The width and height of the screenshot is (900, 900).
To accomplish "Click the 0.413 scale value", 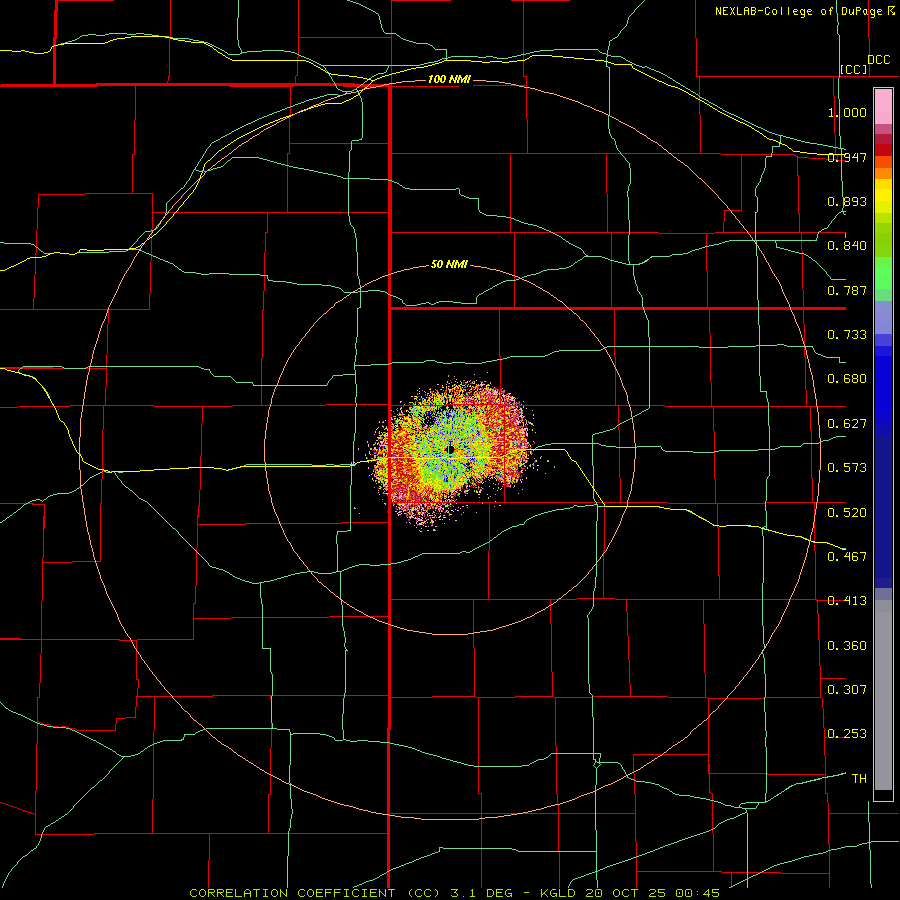I will (847, 601).
